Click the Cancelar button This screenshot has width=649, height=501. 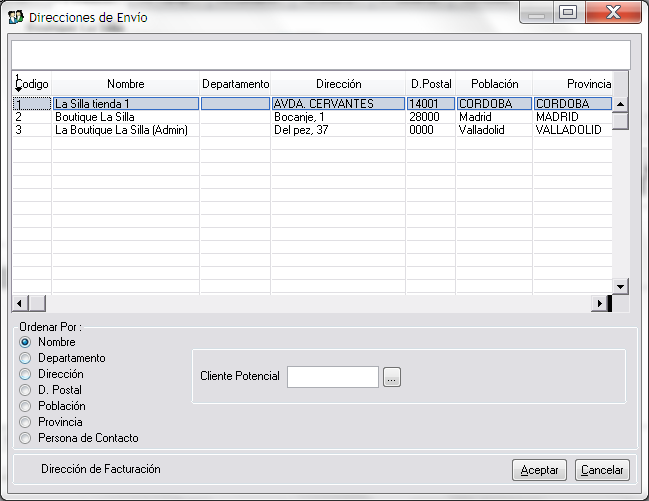602,470
